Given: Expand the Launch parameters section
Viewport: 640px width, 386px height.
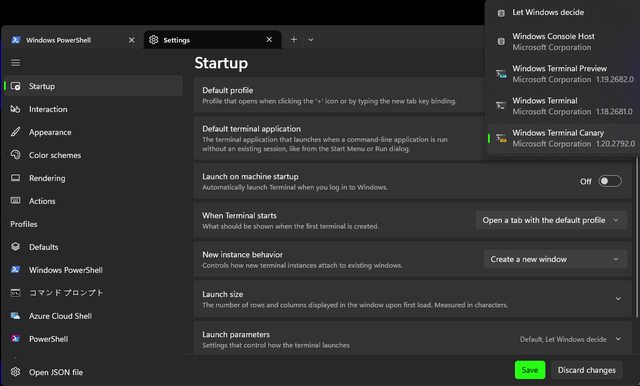Looking at the screenshot, I should 412,339.
